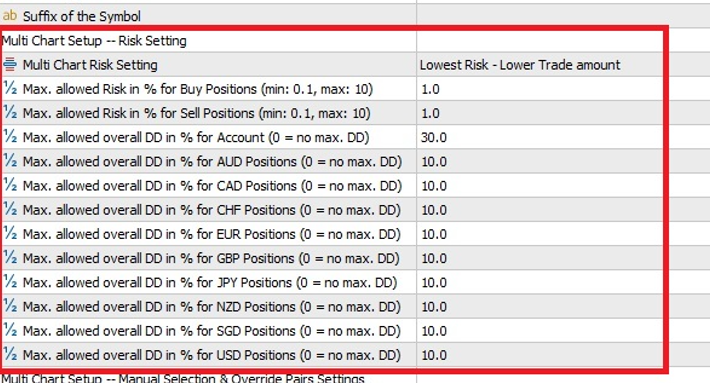Image resolution: width=710 pixels, height=383 pixels.
Task: Select the 'DD in % for SGD Positions' label
Action: 211,331
